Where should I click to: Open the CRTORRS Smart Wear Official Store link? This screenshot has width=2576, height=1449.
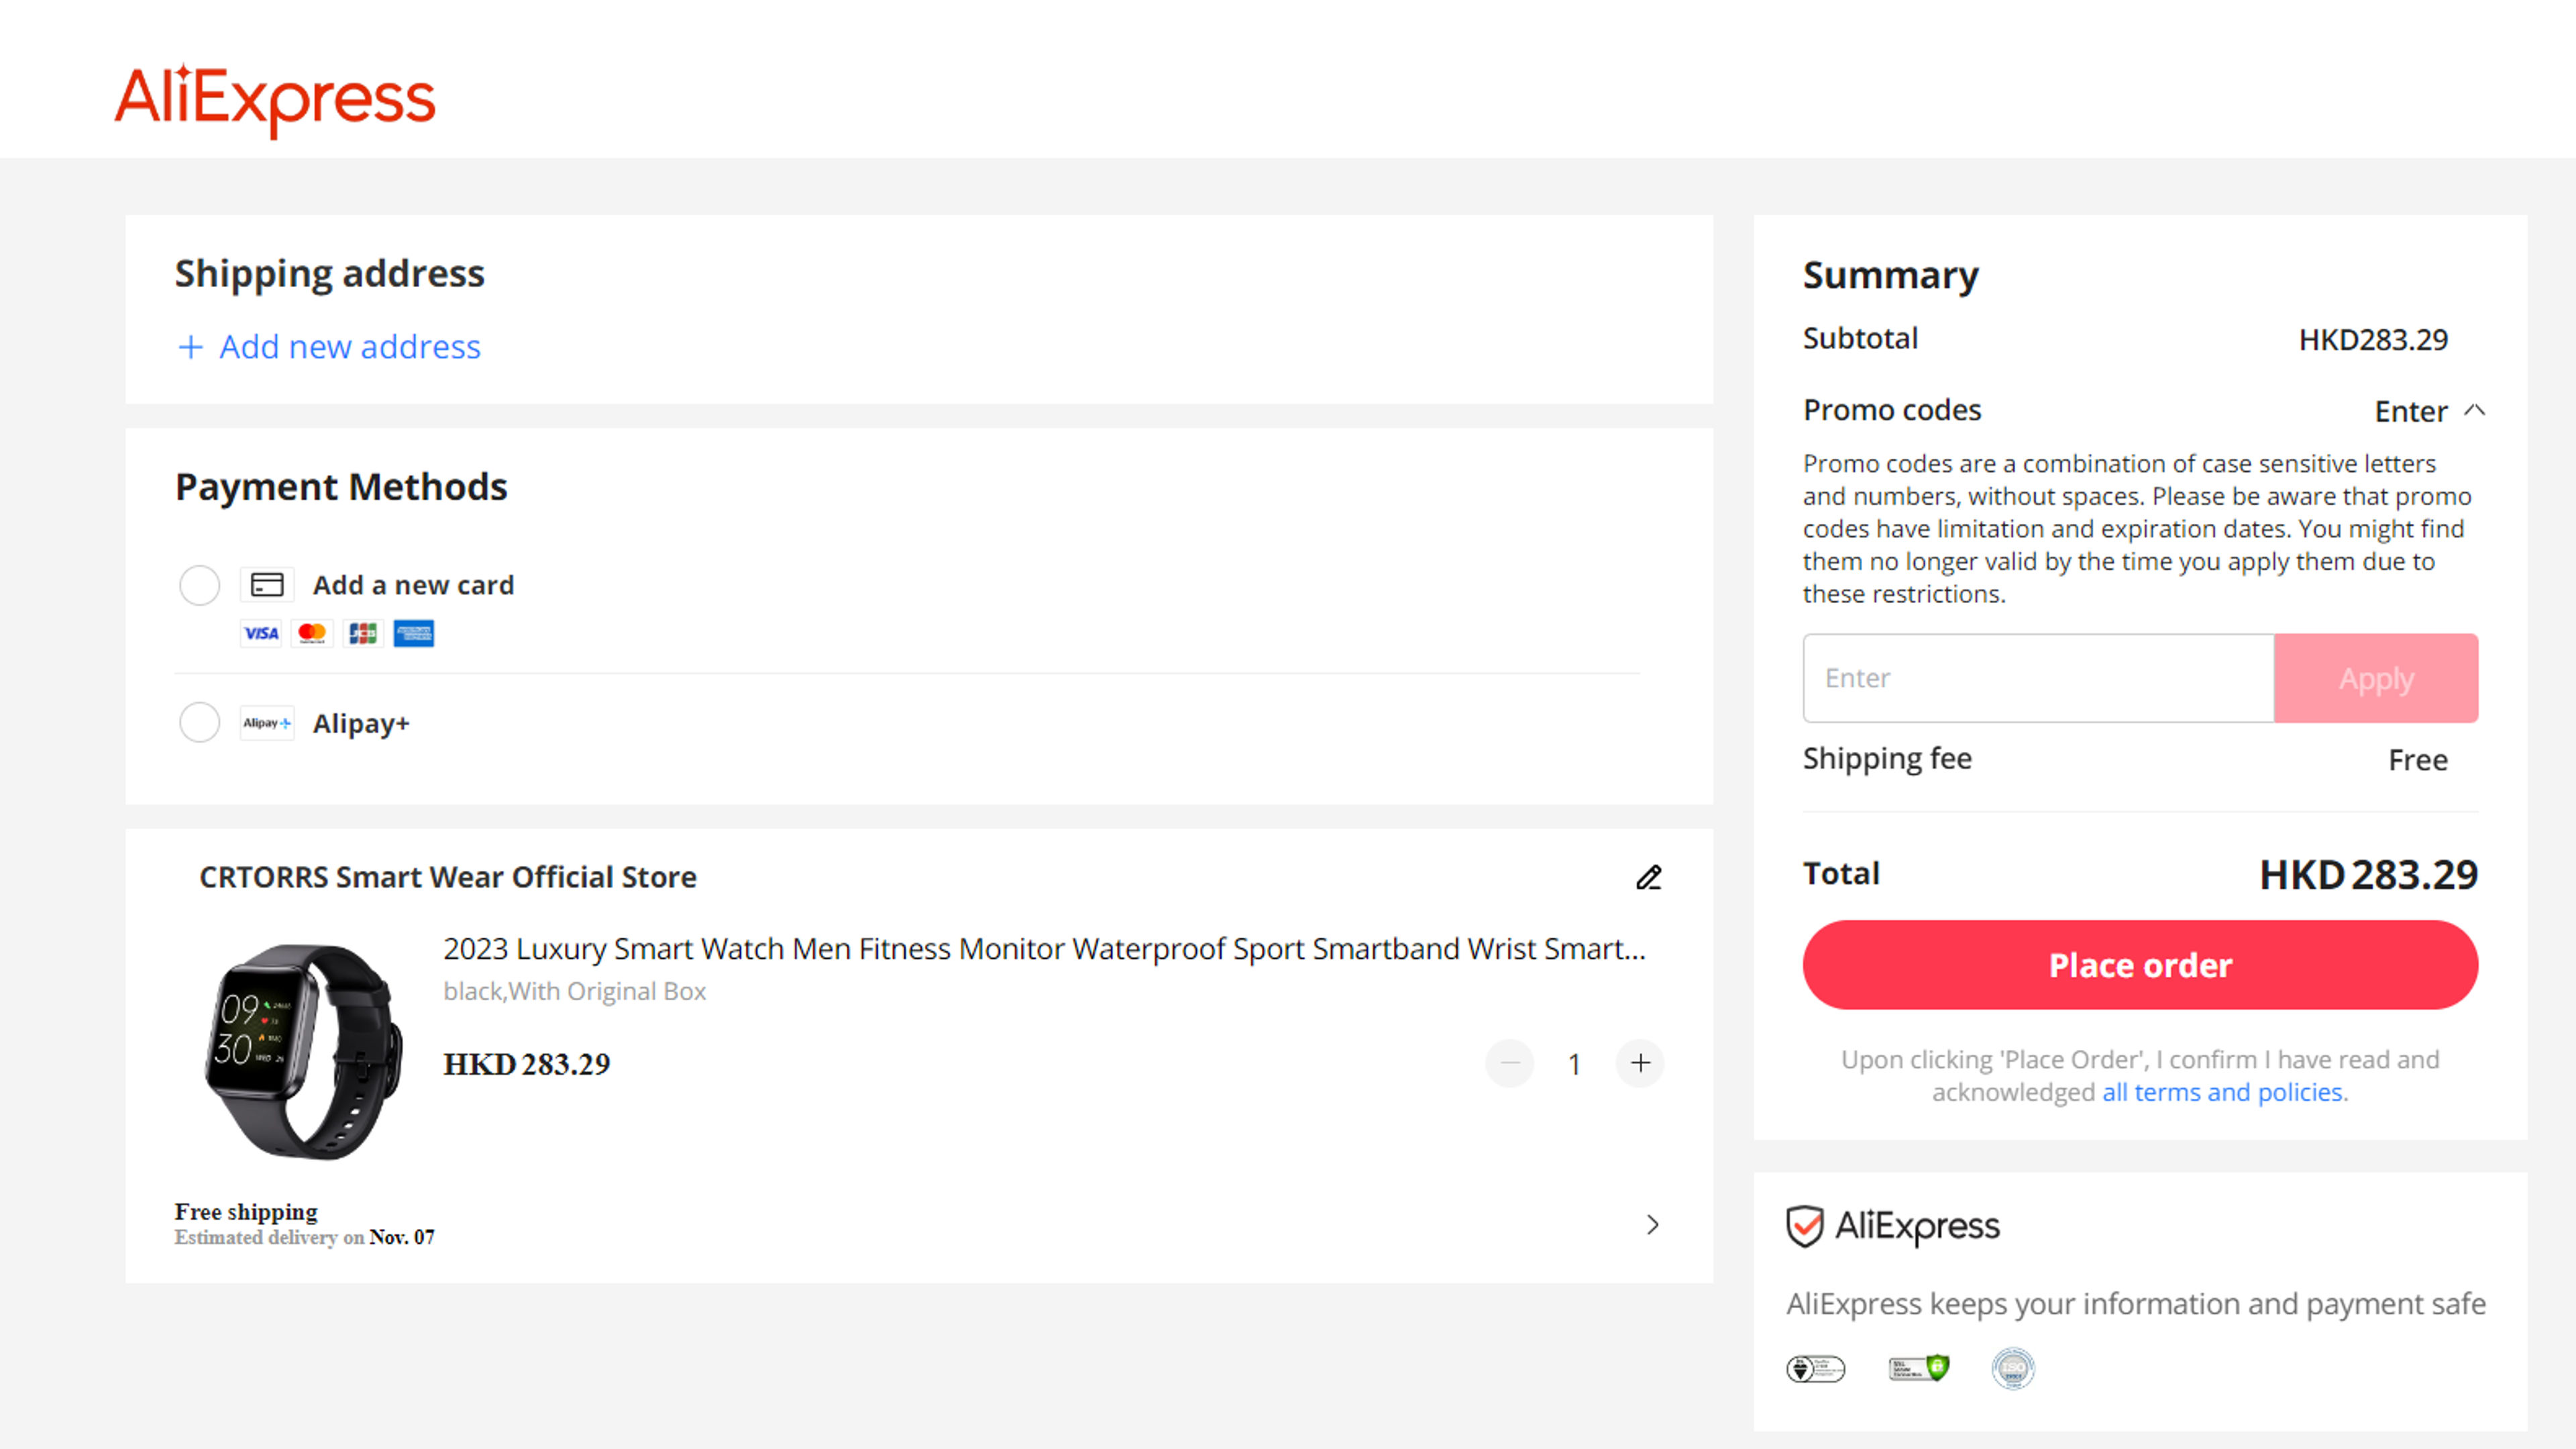point(448,877)
